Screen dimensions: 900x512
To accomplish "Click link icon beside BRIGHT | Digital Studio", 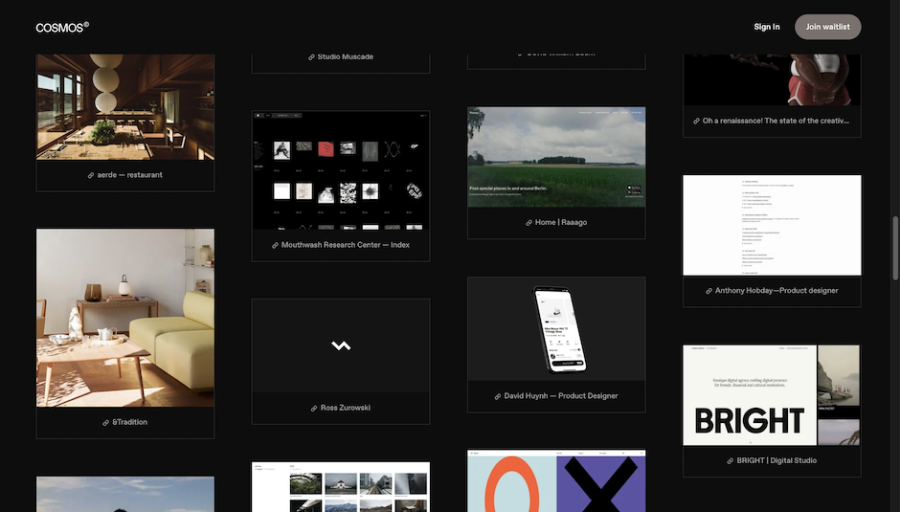I will tap(730, 461).
